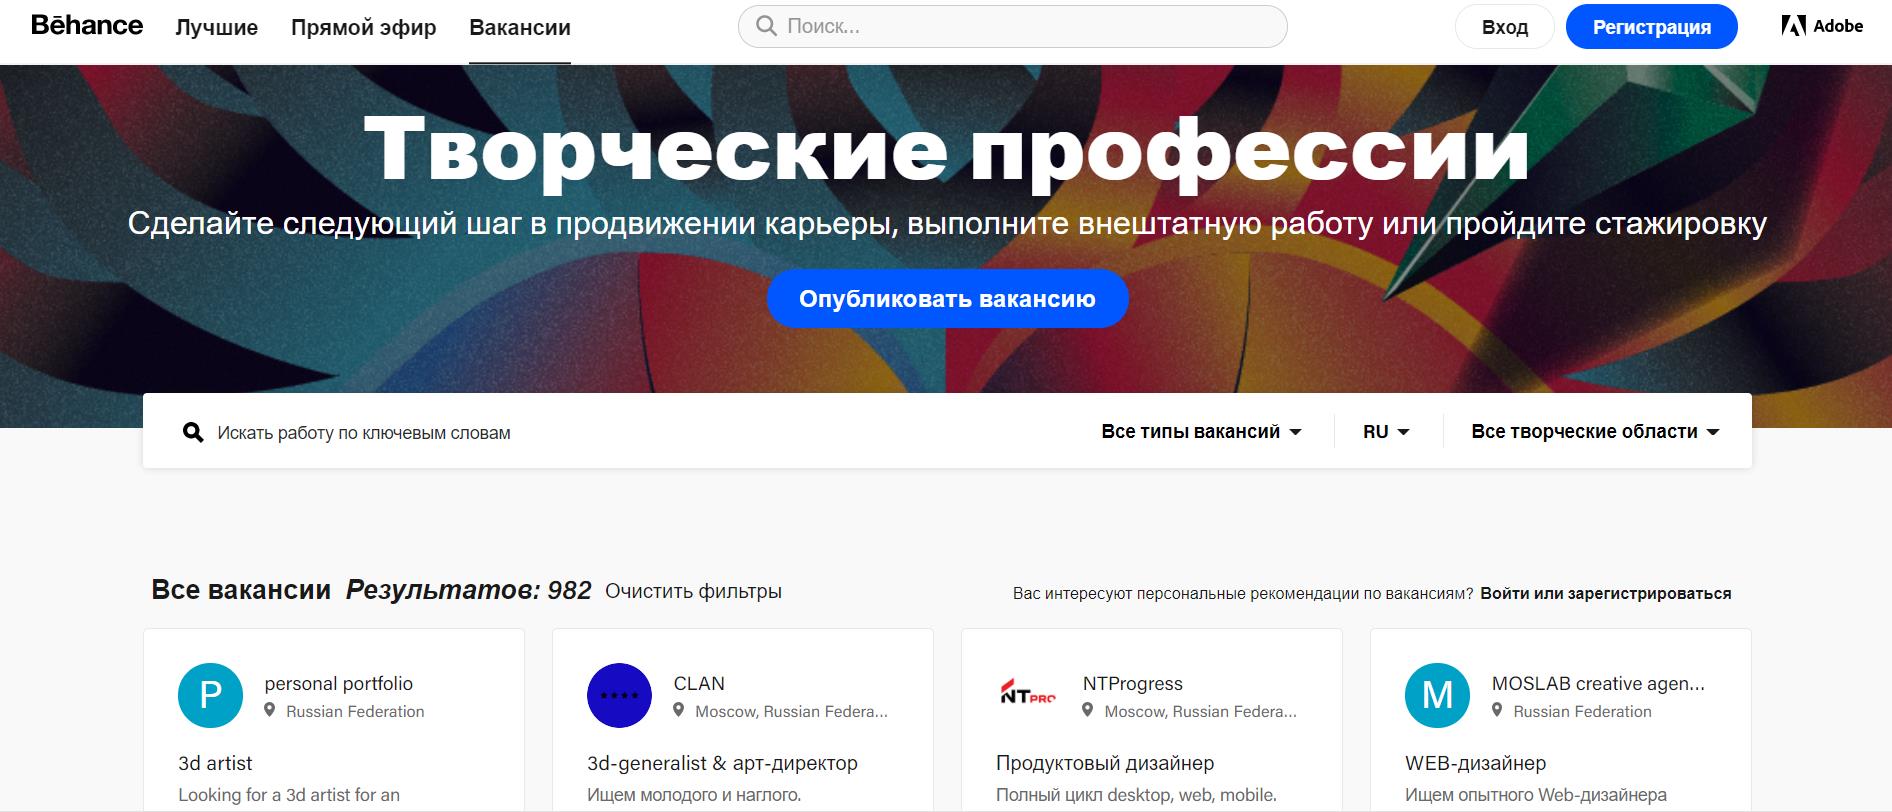Screen dimensions: 1892x812
Task: Go to the 'Лучшие' nav item
Action: point(216,28)
